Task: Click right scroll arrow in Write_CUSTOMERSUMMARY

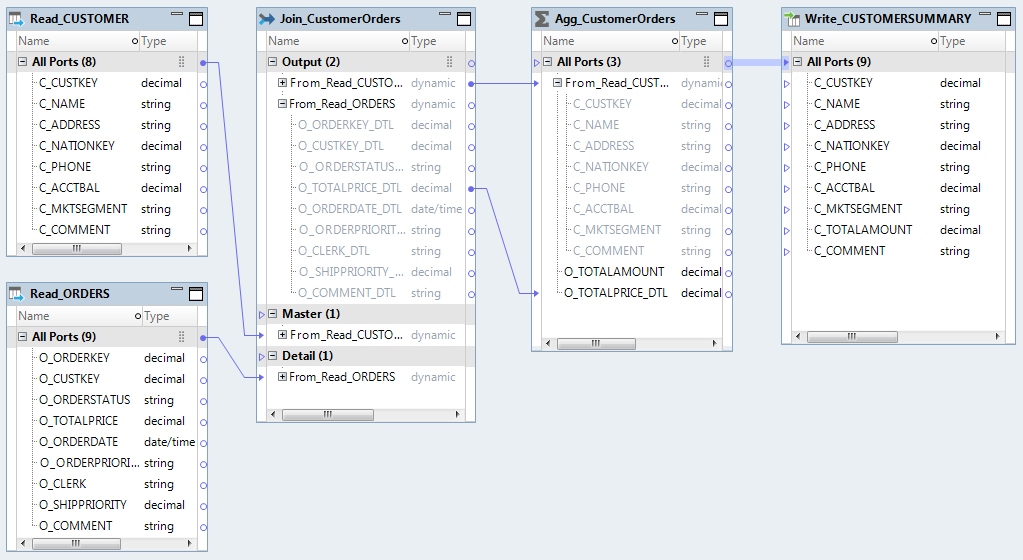Action: tap(998, 337)
